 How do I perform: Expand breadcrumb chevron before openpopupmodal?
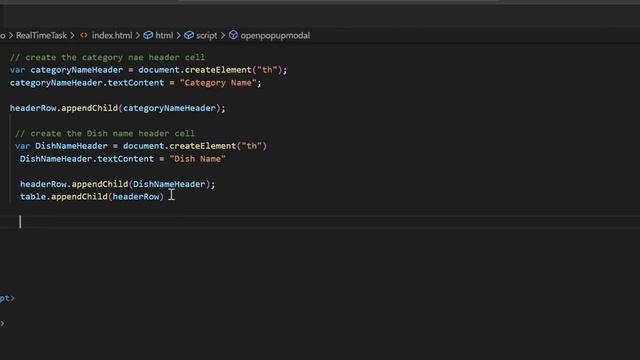pyautogui.click(x=223, y=36)
